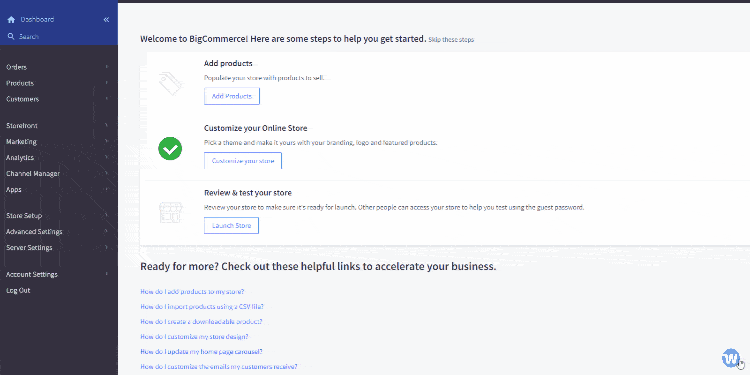Expand the Storefront menu
Viewport: 750px width, 375px height.
tap(59, 125)
